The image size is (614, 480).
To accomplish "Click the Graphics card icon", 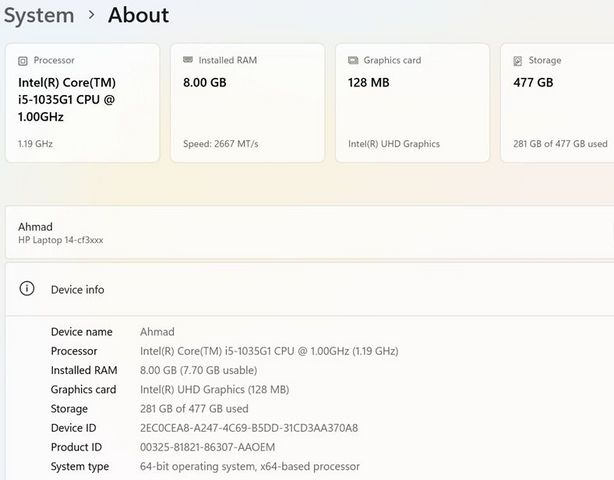I will pos(353,60).
